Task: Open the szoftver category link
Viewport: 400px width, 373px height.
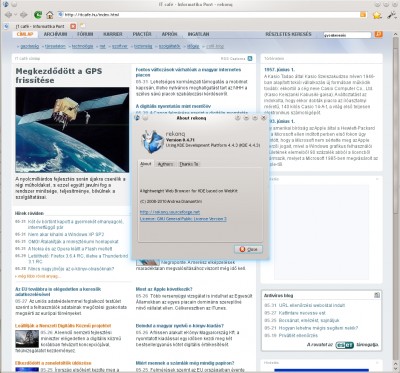Action: (120, 46)
